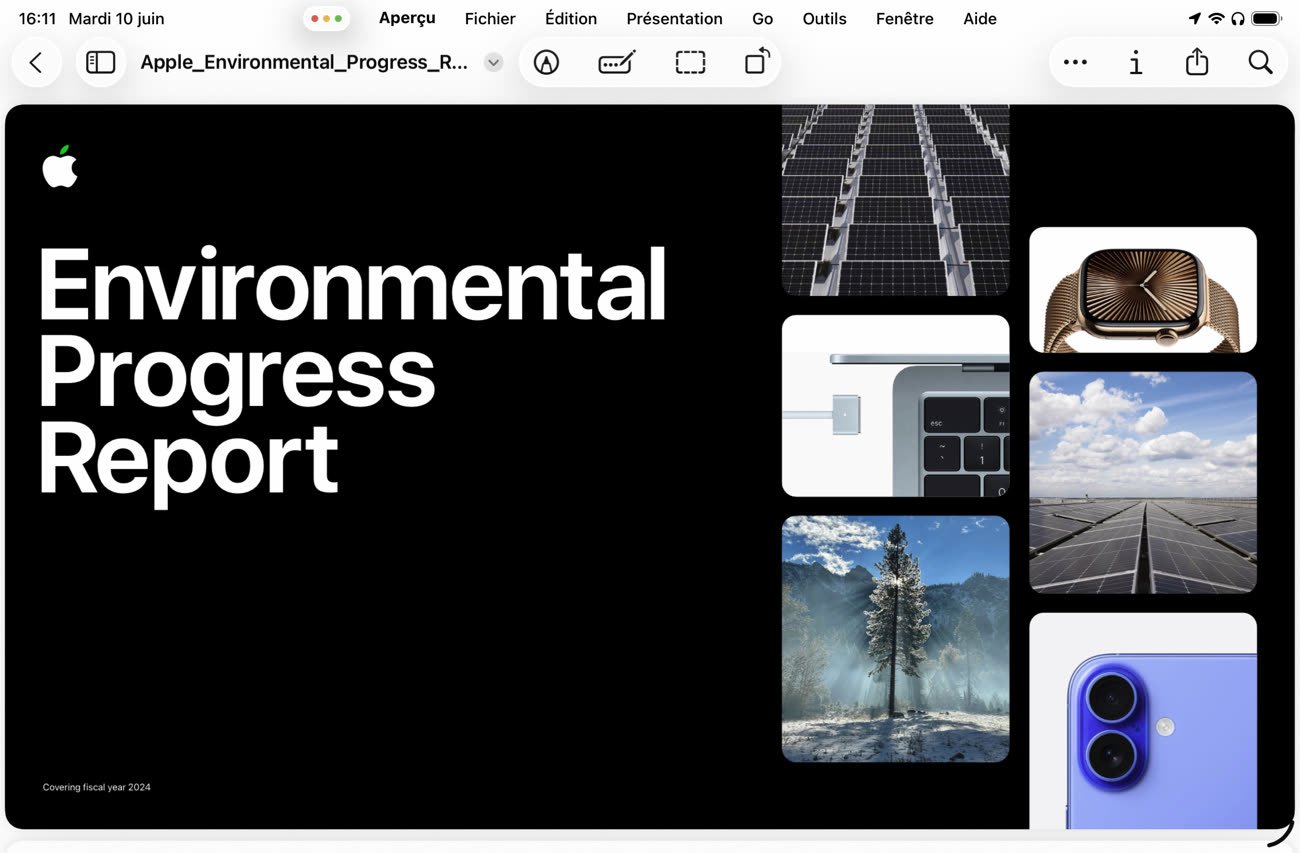
Task: Click the solar farm under cloudy sky photo
Action: [1142, 483]
